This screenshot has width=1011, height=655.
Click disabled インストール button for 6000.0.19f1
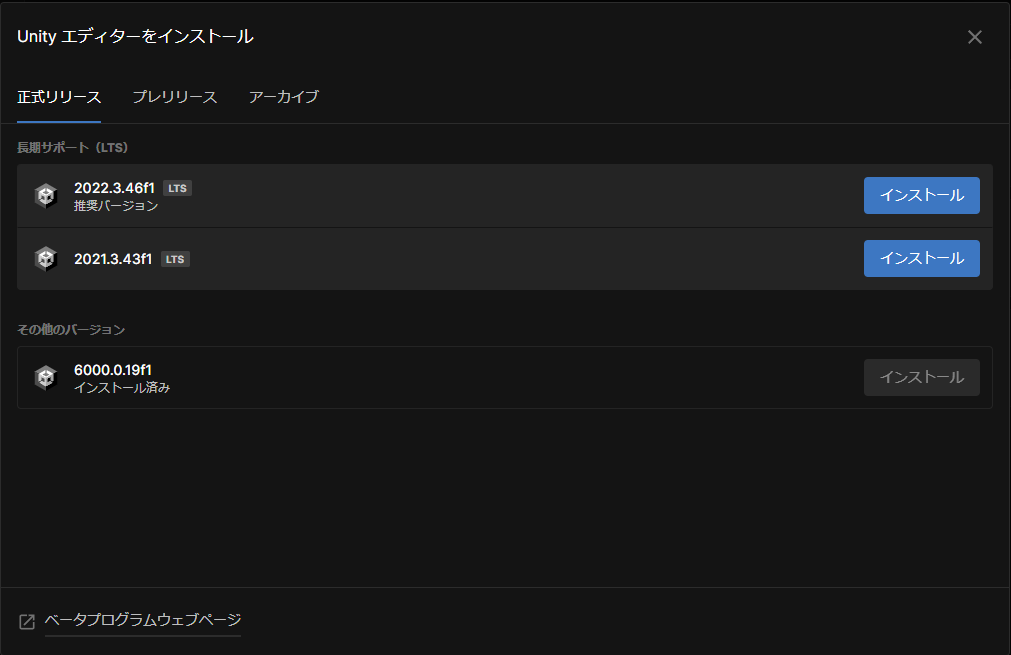(921, 377)
